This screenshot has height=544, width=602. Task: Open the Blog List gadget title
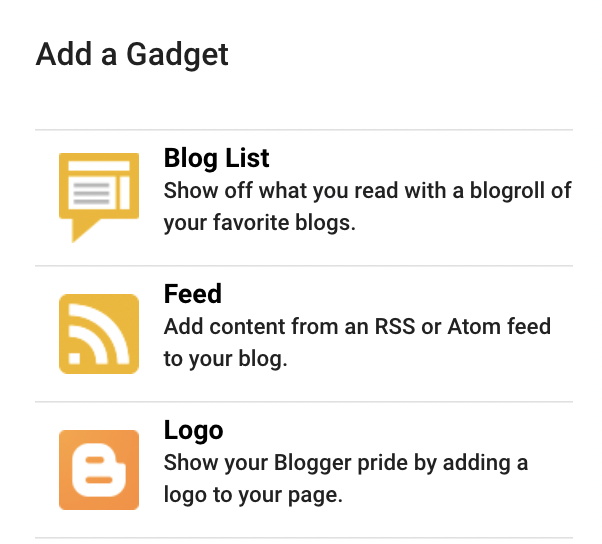pyautogui.click(x=217, y=158)
